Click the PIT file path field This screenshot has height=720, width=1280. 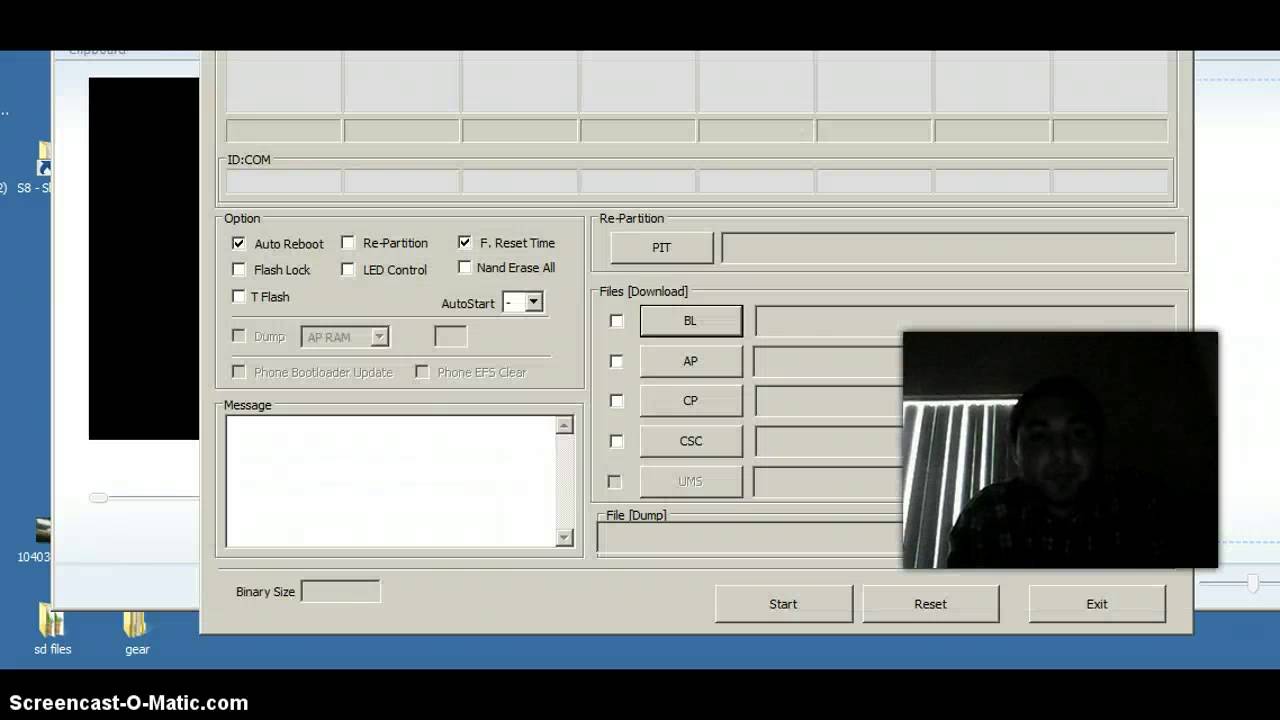948,248
